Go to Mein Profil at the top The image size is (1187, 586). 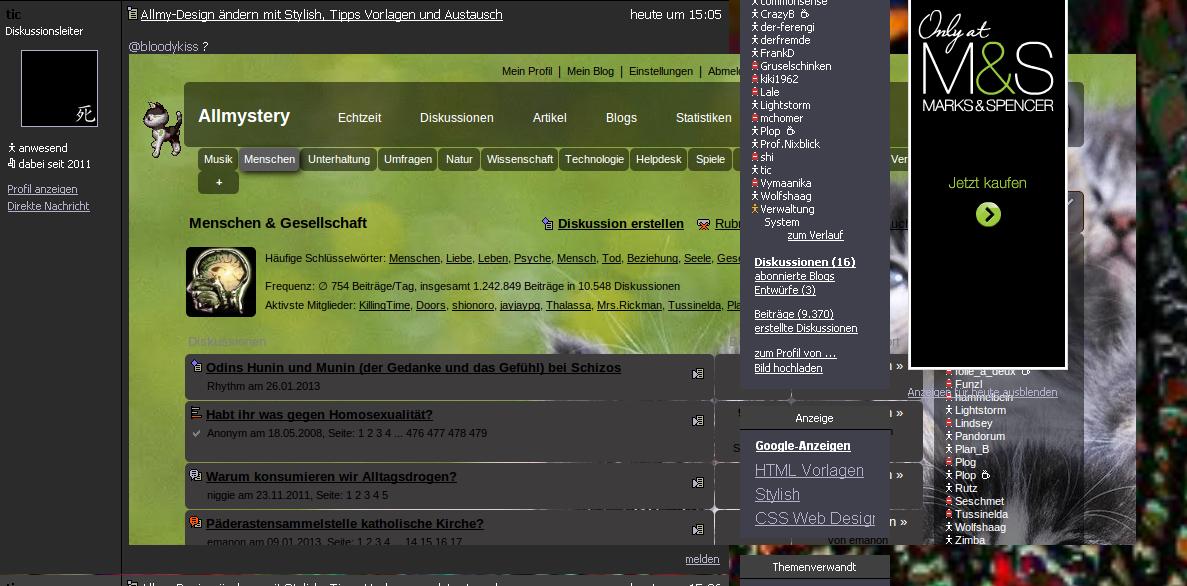pyautogui.click(x=527, y=71)
